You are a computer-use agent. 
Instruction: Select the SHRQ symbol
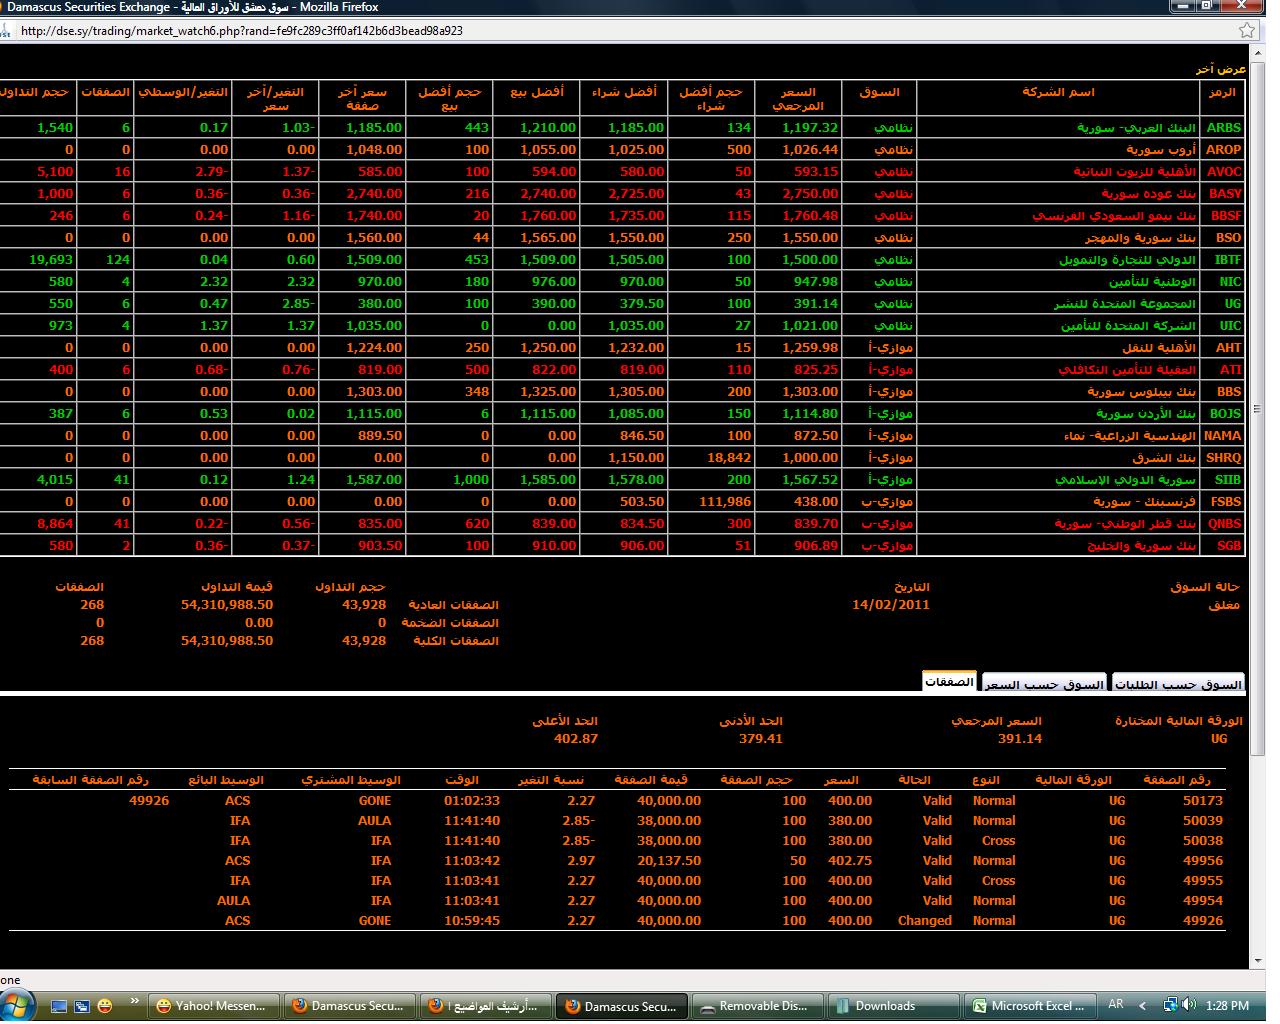click(x=1223, y=458)
